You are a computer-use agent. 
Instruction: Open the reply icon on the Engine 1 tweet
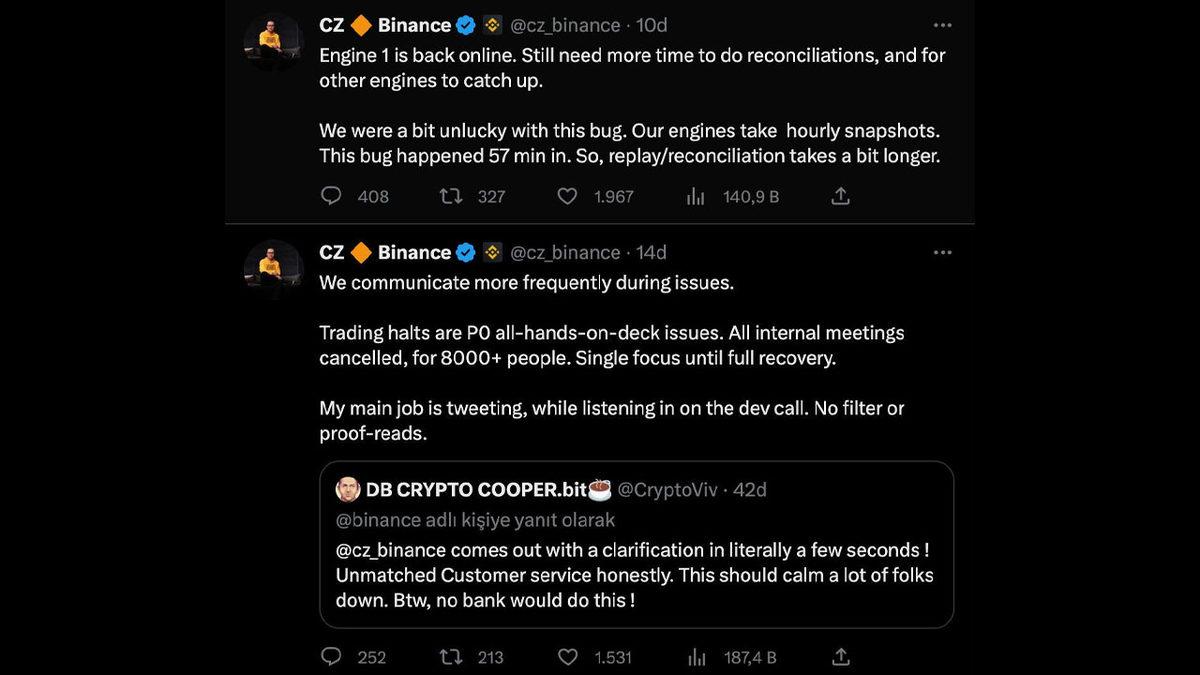pos(331,196)
